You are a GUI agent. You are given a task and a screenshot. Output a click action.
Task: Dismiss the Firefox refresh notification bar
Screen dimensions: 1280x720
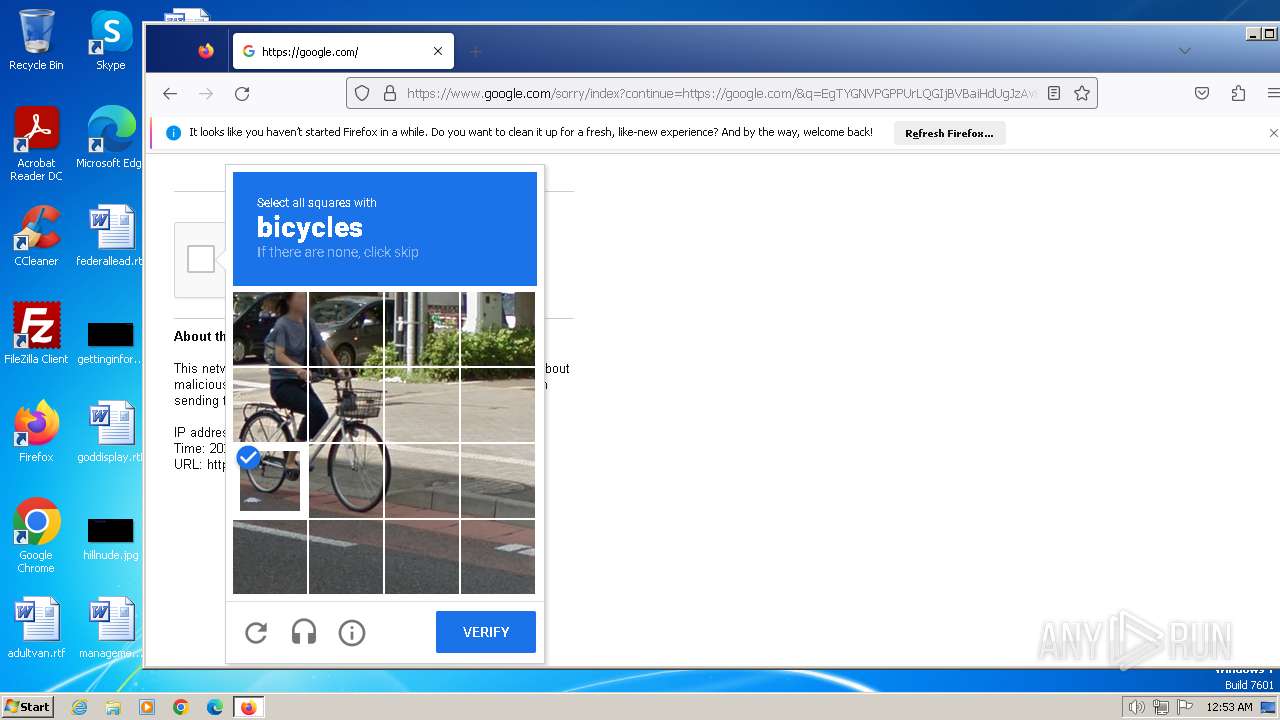(1273, 132)
